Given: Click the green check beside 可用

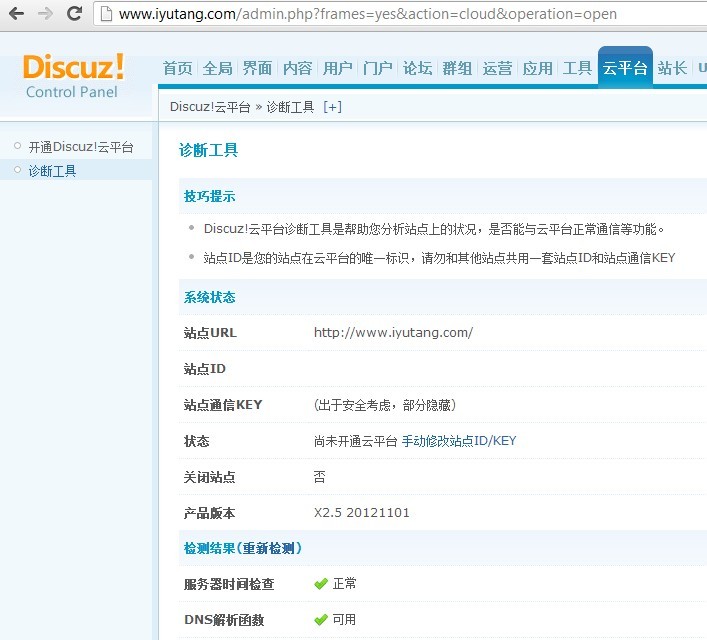Looking at the screenshot, I should (x=321, y=620).
